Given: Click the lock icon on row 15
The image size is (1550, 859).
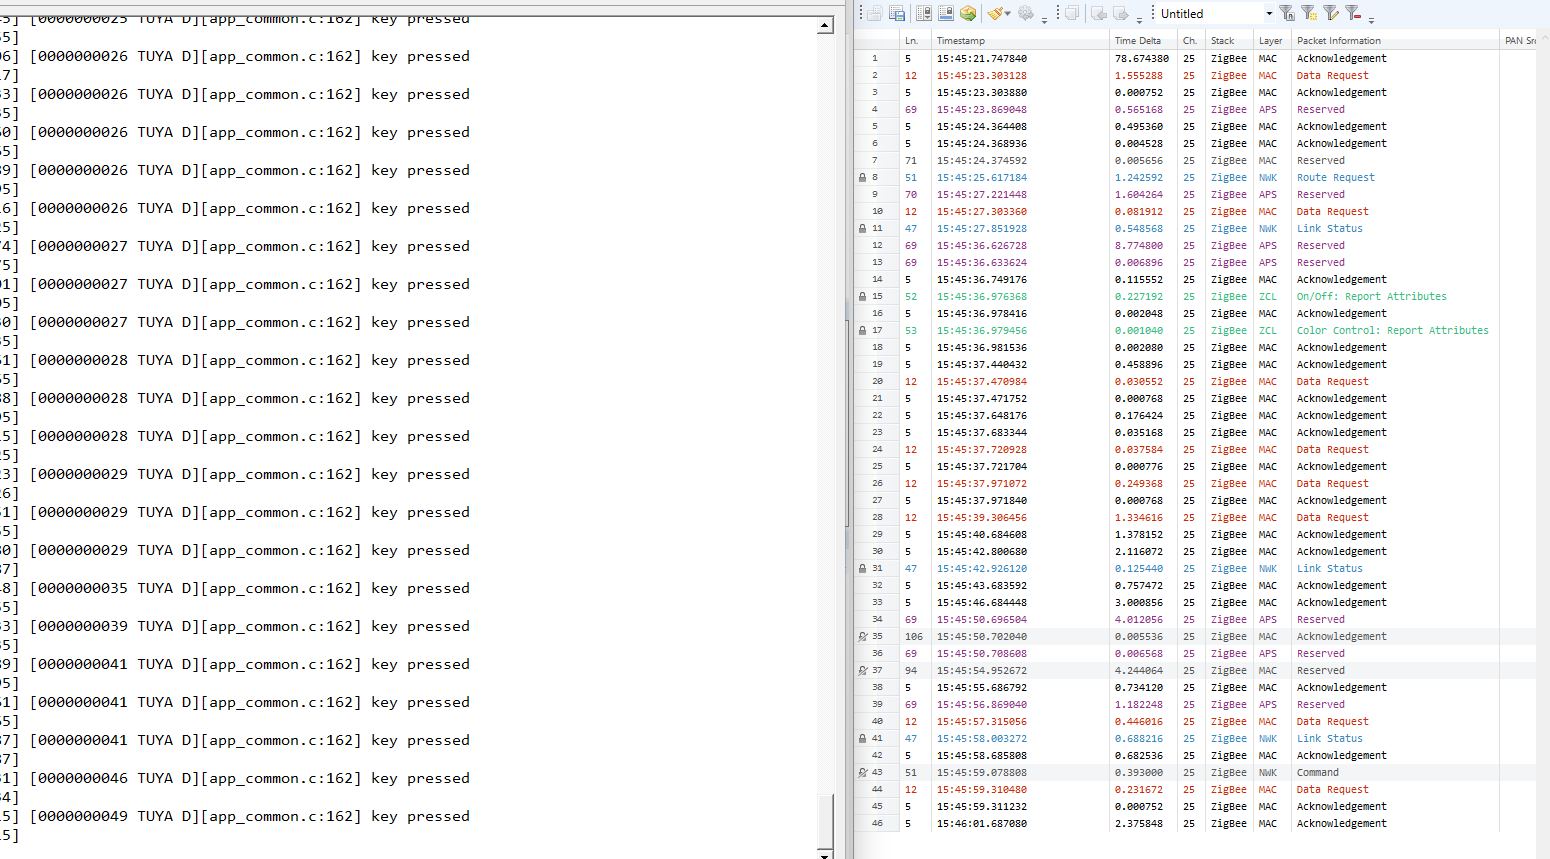Looking at the screenshot, I should [x=863, y=297].
